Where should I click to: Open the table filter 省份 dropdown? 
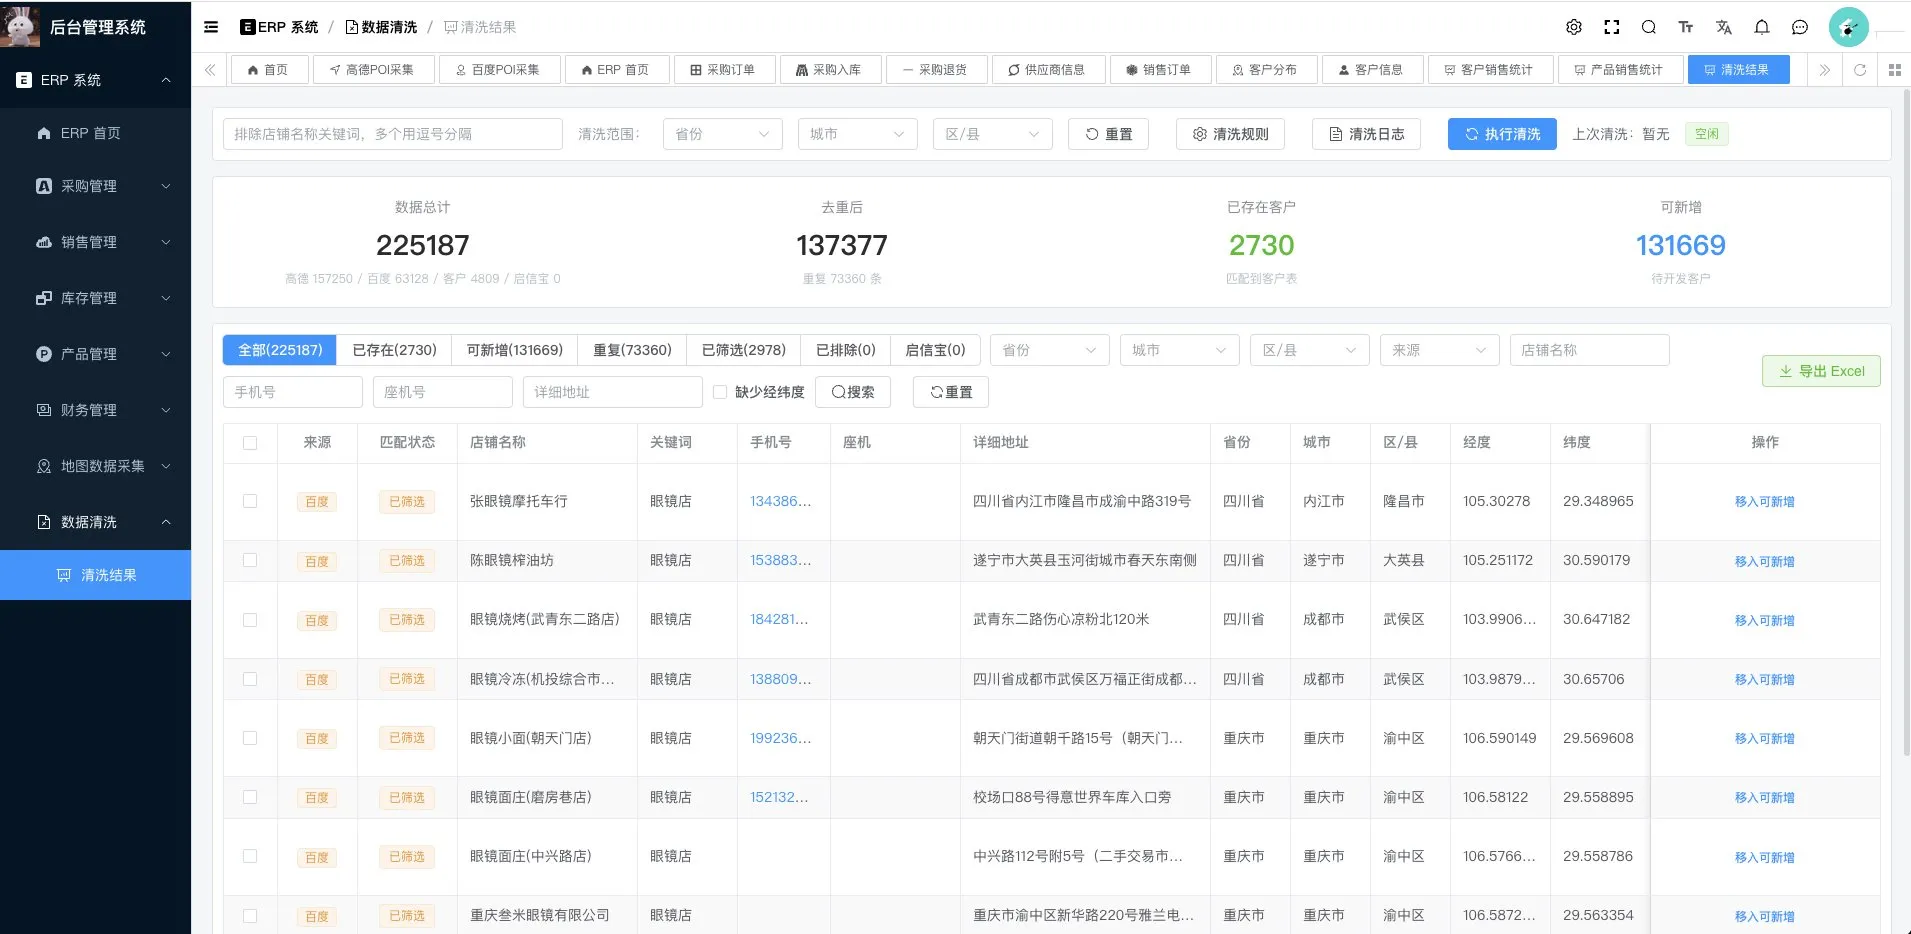tap(1049, 350)
